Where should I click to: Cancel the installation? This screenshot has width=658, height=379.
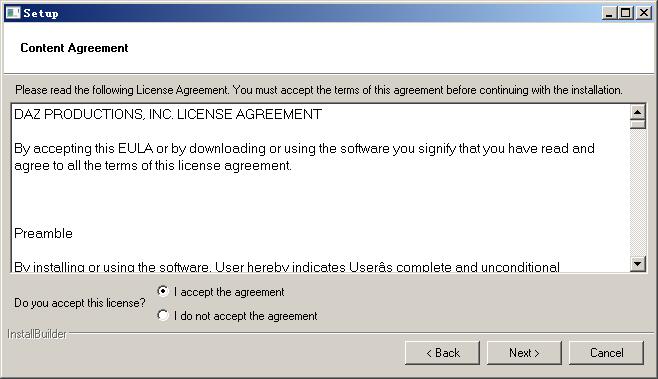tap(606, 353)
